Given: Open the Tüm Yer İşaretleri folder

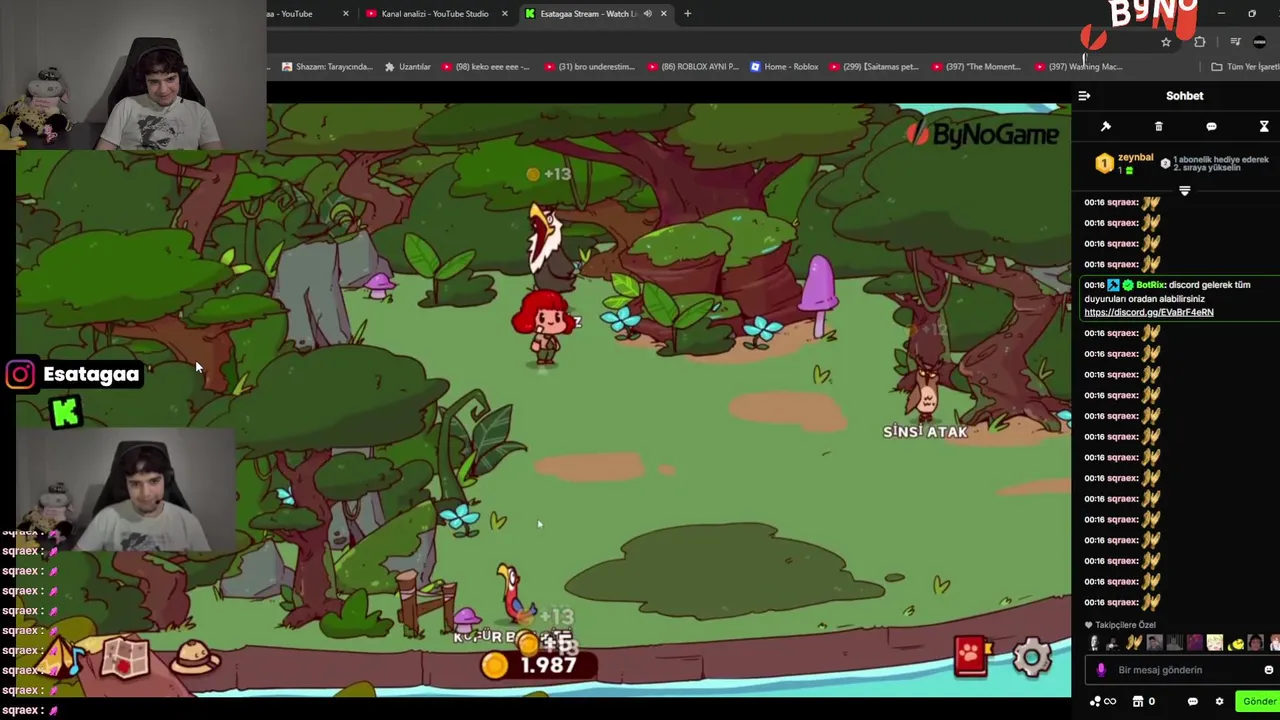Looking at the screenshot, I should pyautogui.click(x=1245, y=67).
